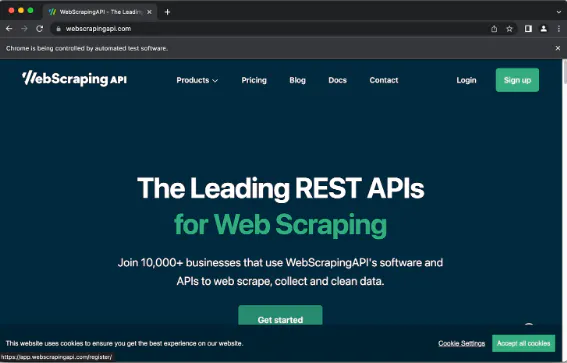Open the Docs link
567x363 pixels.
[x=337, y=80]
